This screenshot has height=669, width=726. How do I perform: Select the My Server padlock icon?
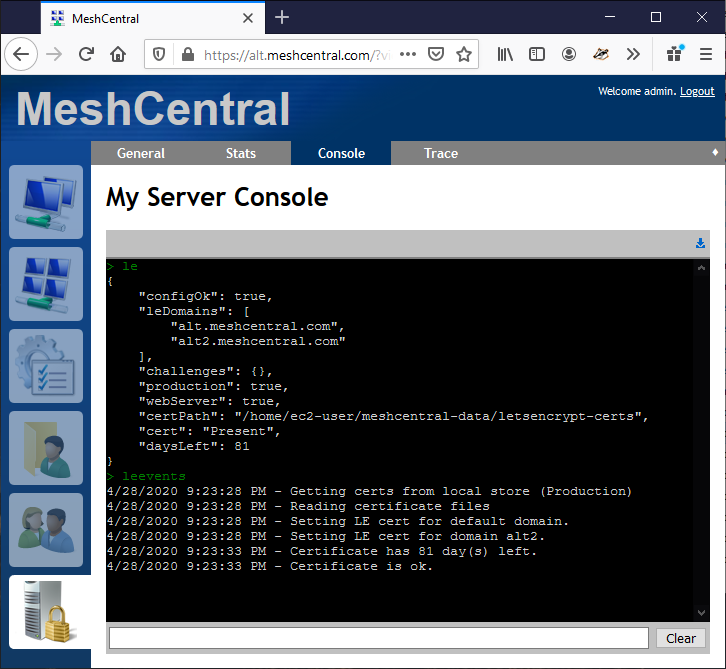click(x=50, y=612)
